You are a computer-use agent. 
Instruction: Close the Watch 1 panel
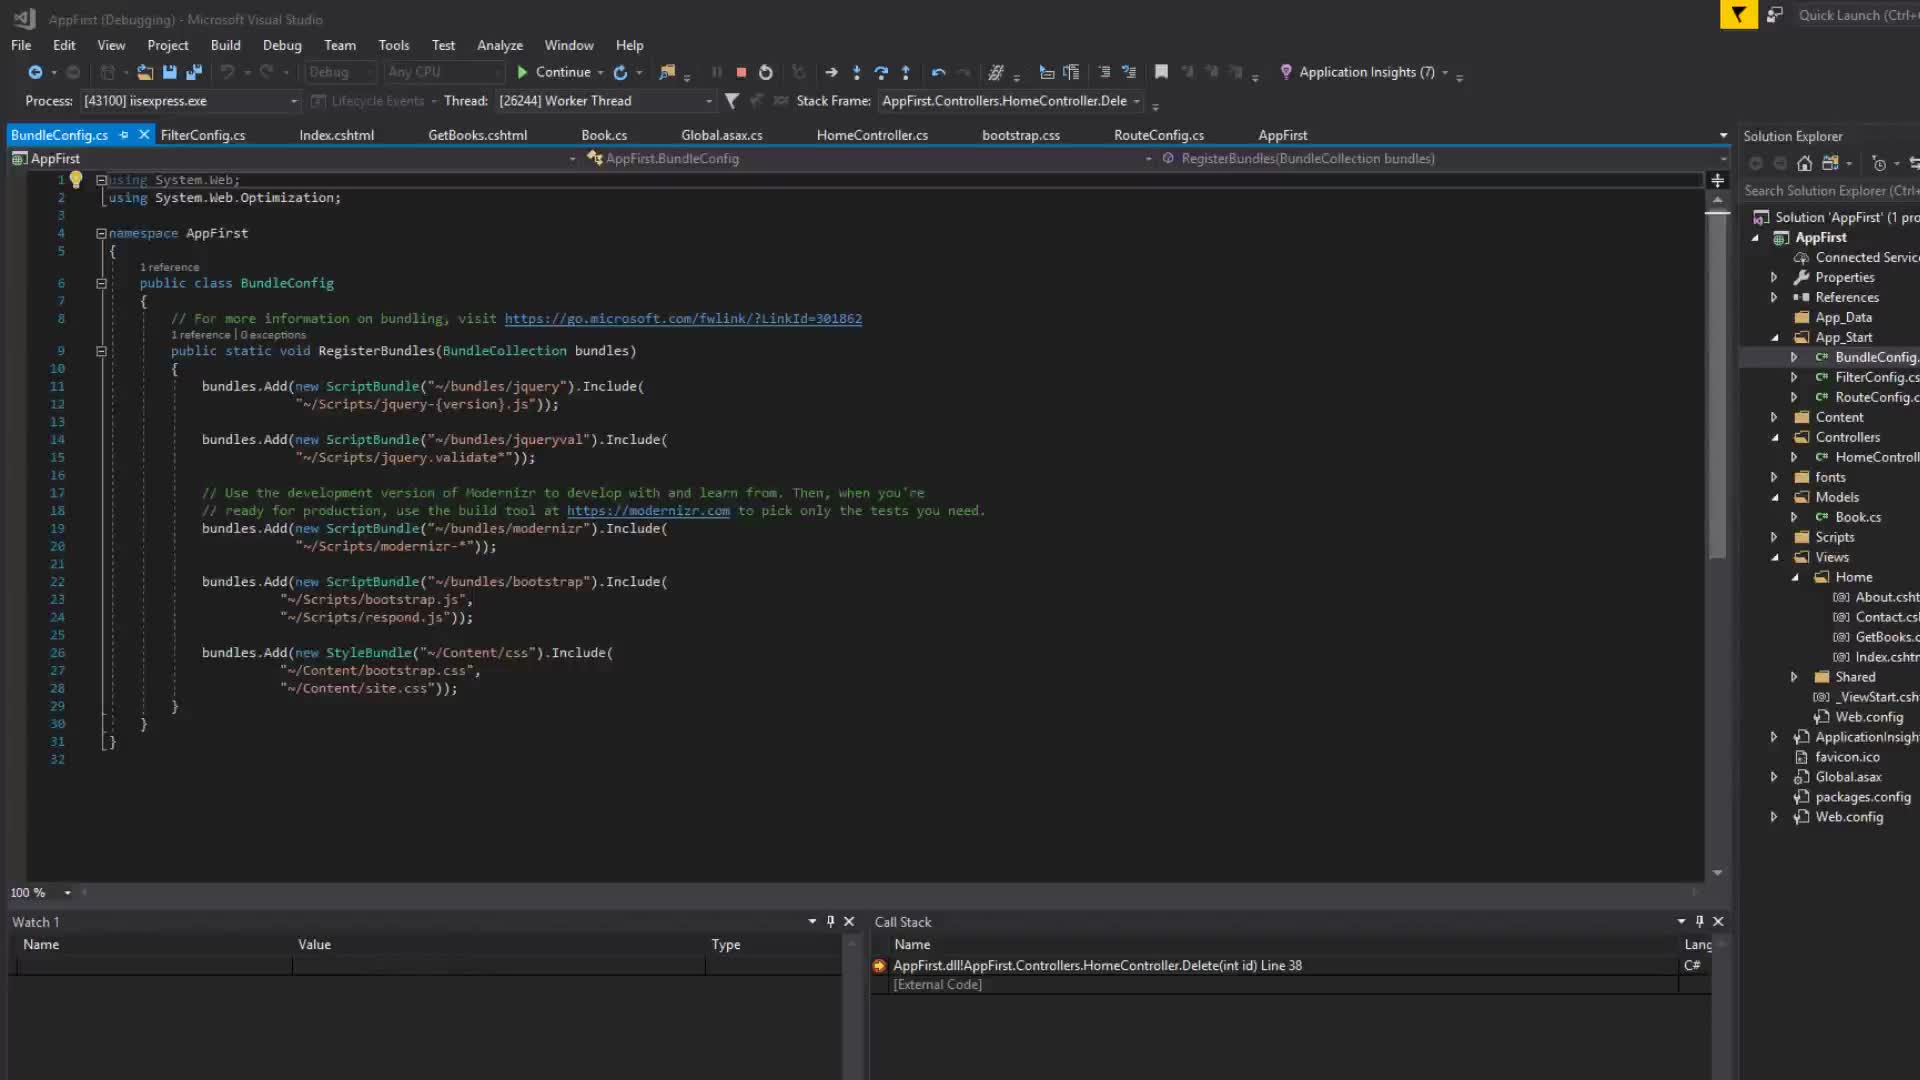[x=849, y=922]
